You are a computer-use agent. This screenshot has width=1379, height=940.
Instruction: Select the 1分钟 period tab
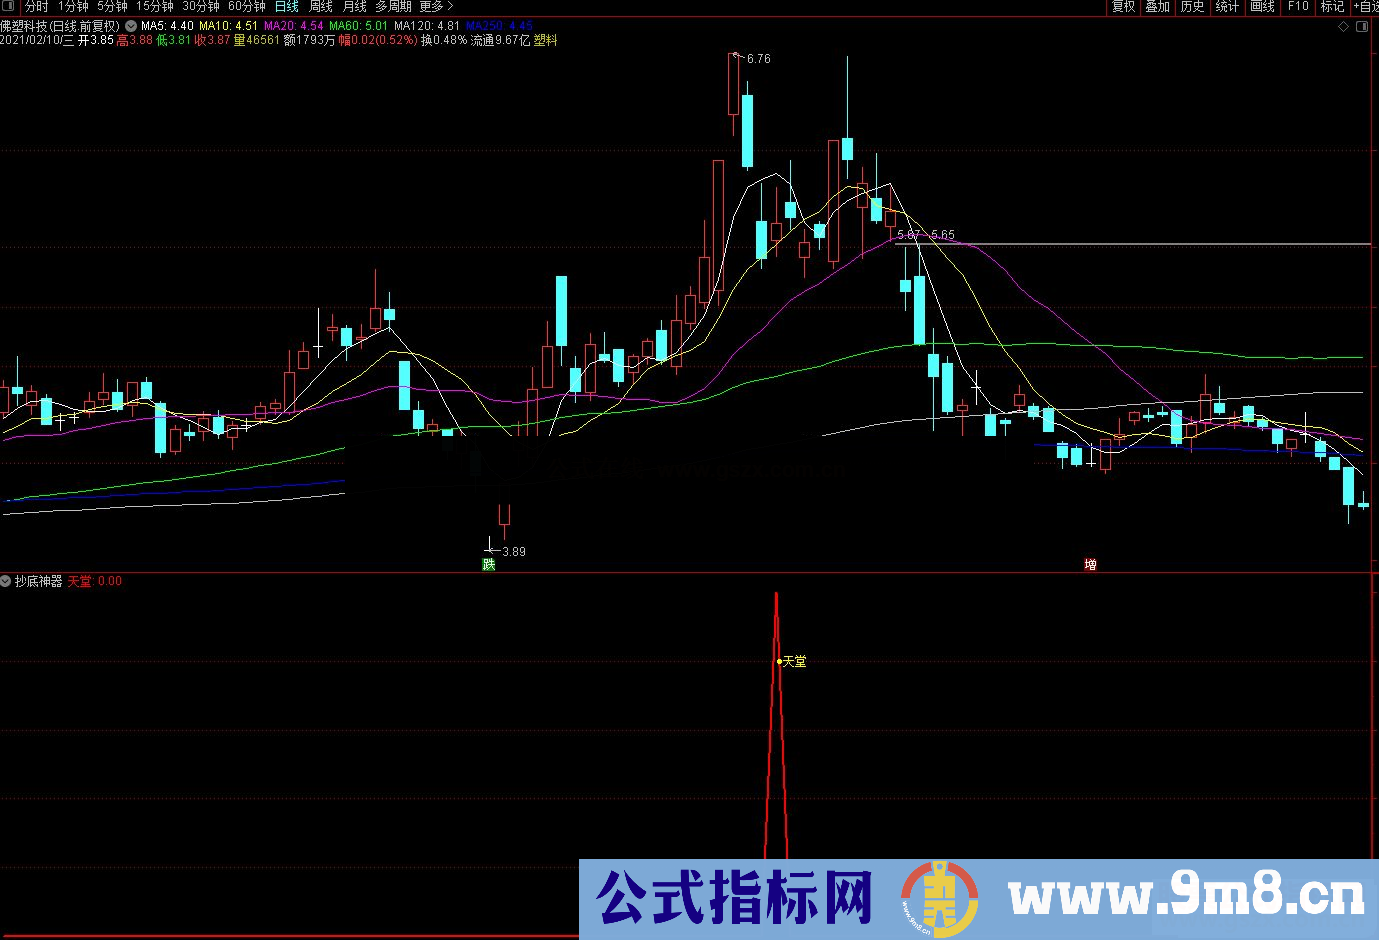(73, 6)
